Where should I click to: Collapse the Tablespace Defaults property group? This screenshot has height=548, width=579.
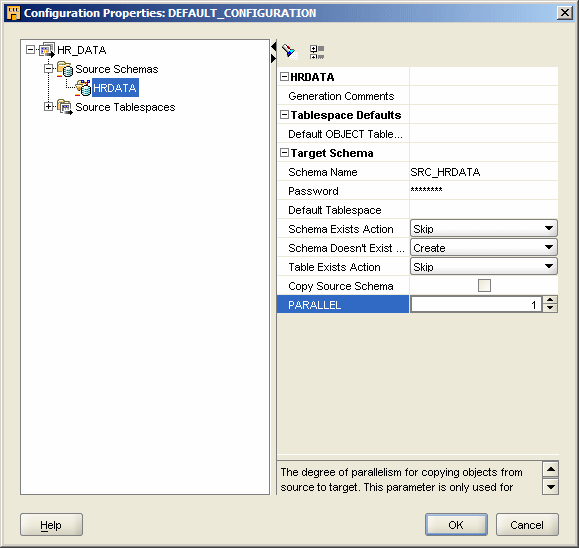tap(284, 115)
